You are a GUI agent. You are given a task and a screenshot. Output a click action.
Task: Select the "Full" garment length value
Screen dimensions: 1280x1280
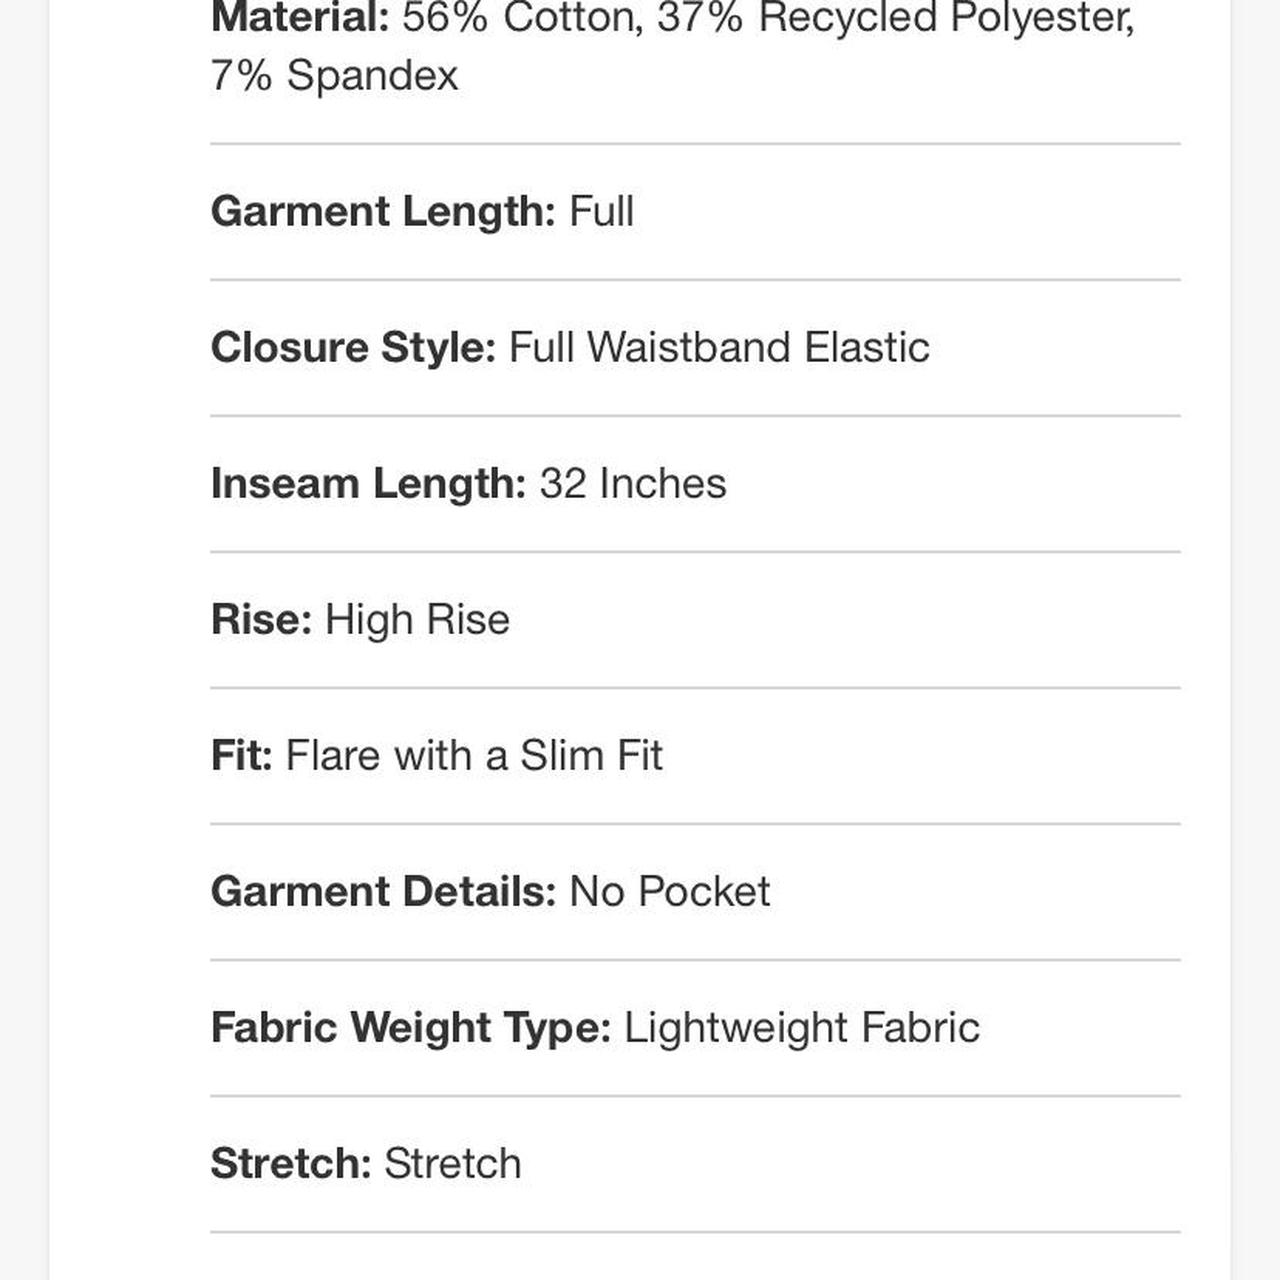tap(601, 212)
